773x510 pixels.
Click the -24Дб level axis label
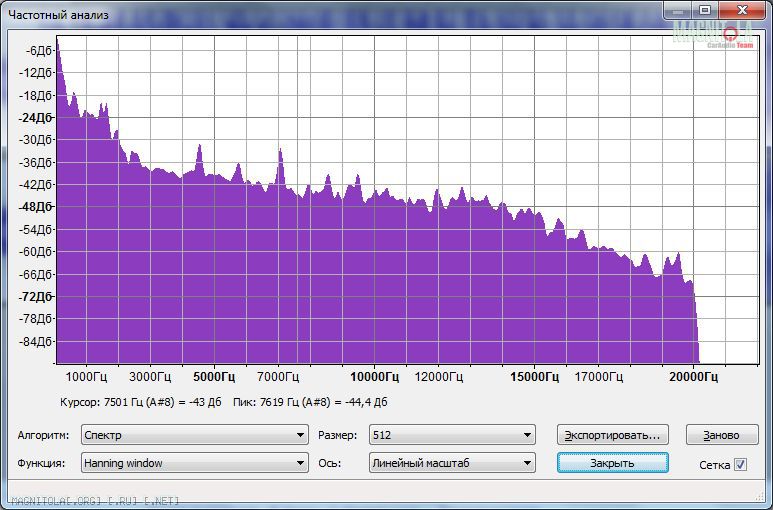tap(35, 118)
